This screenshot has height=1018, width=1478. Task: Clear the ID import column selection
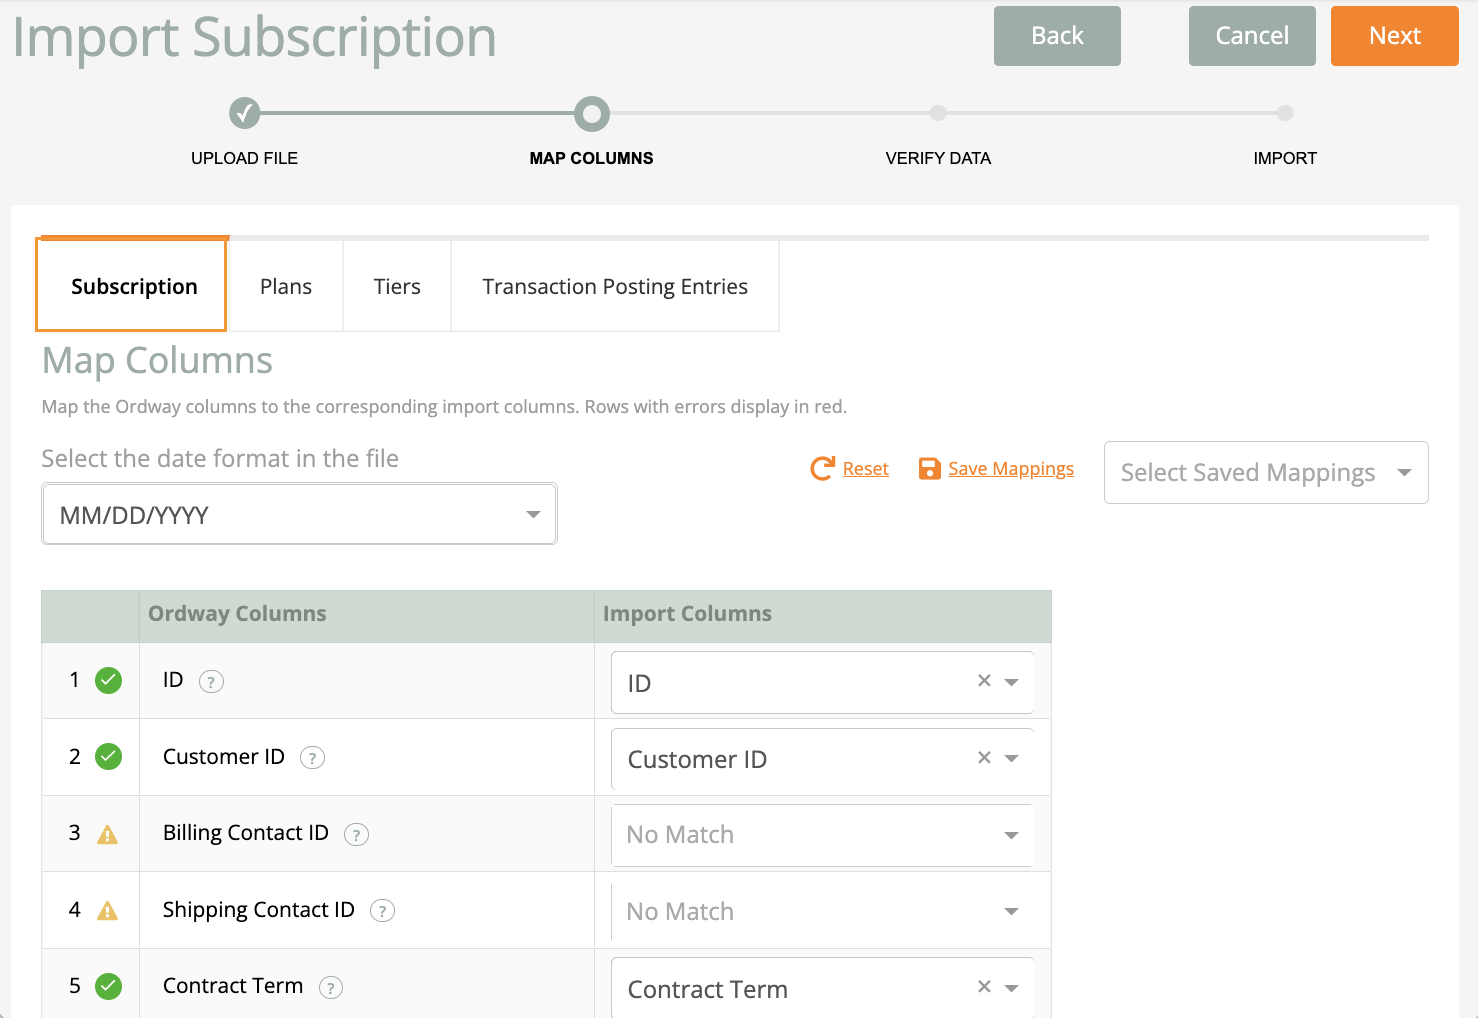coord(984,681)
